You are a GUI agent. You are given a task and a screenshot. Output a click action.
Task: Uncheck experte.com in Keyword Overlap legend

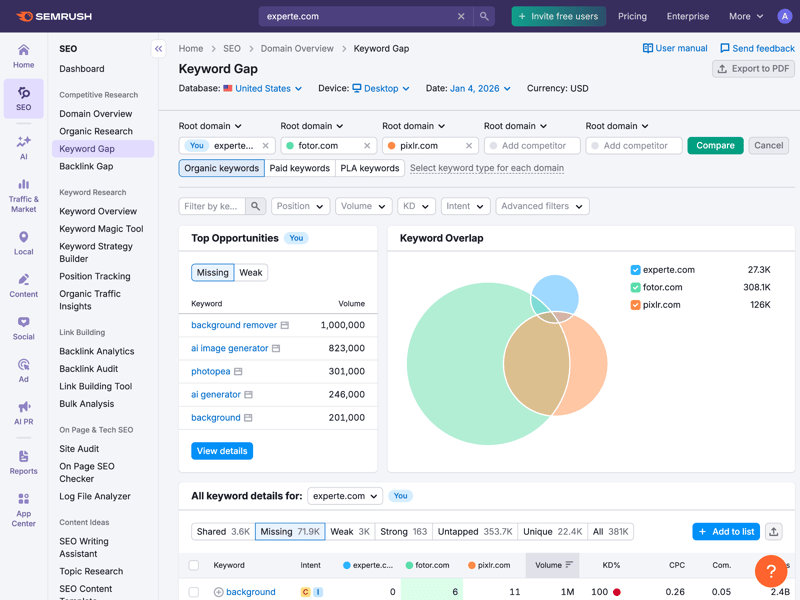click(635, 270)
